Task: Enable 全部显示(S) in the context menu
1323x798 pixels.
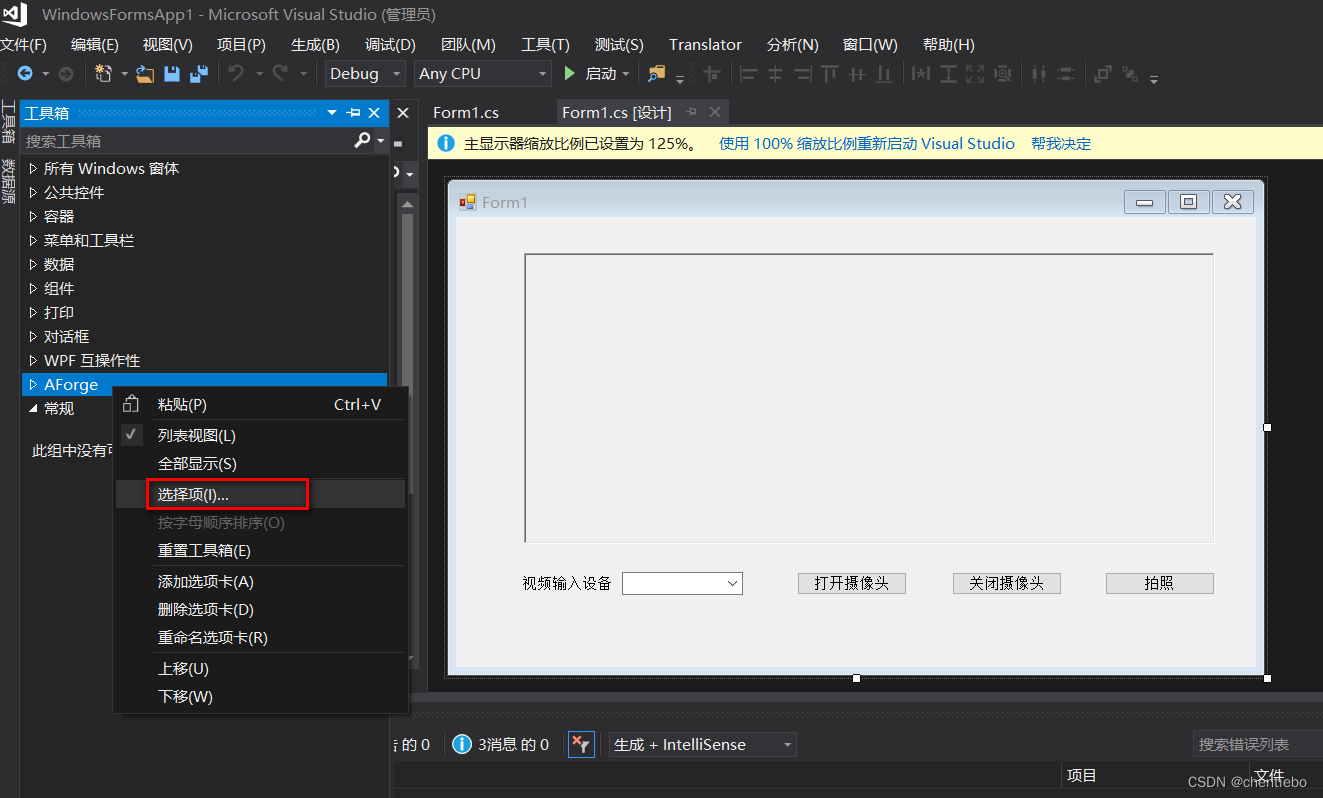Action: click(196, 463)
